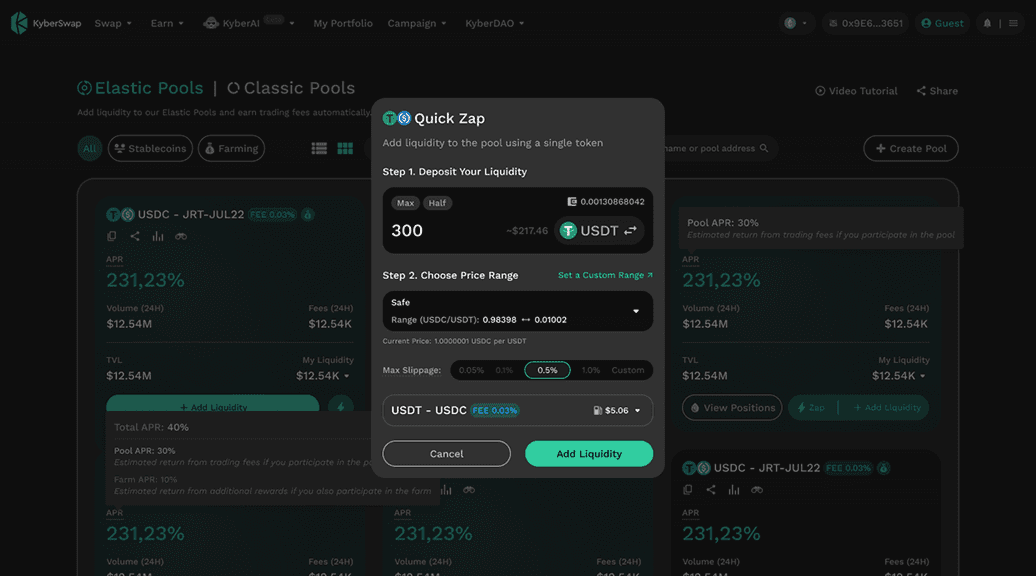Open the Video Tutorial link
1036x576 pixels.
[x=856, y=91]
